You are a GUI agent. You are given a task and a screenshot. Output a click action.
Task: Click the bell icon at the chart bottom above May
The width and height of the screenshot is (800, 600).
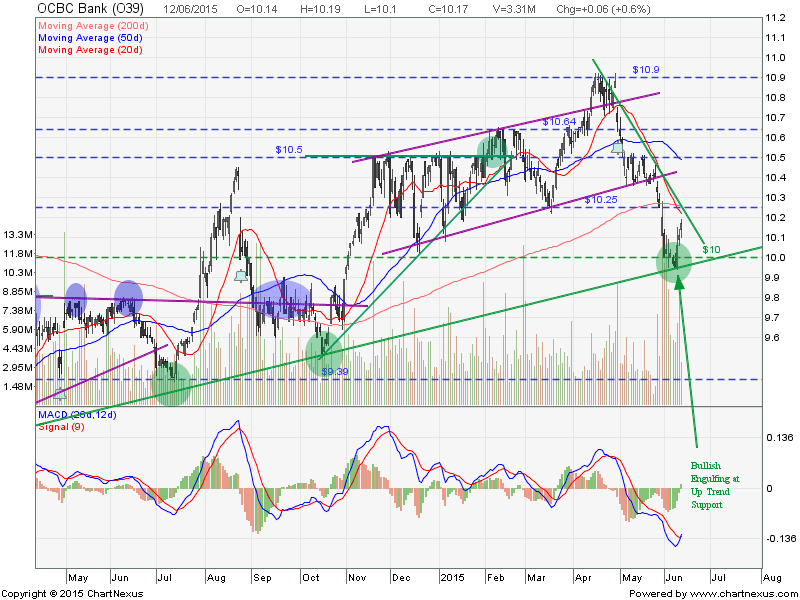[x=60, y=393]
